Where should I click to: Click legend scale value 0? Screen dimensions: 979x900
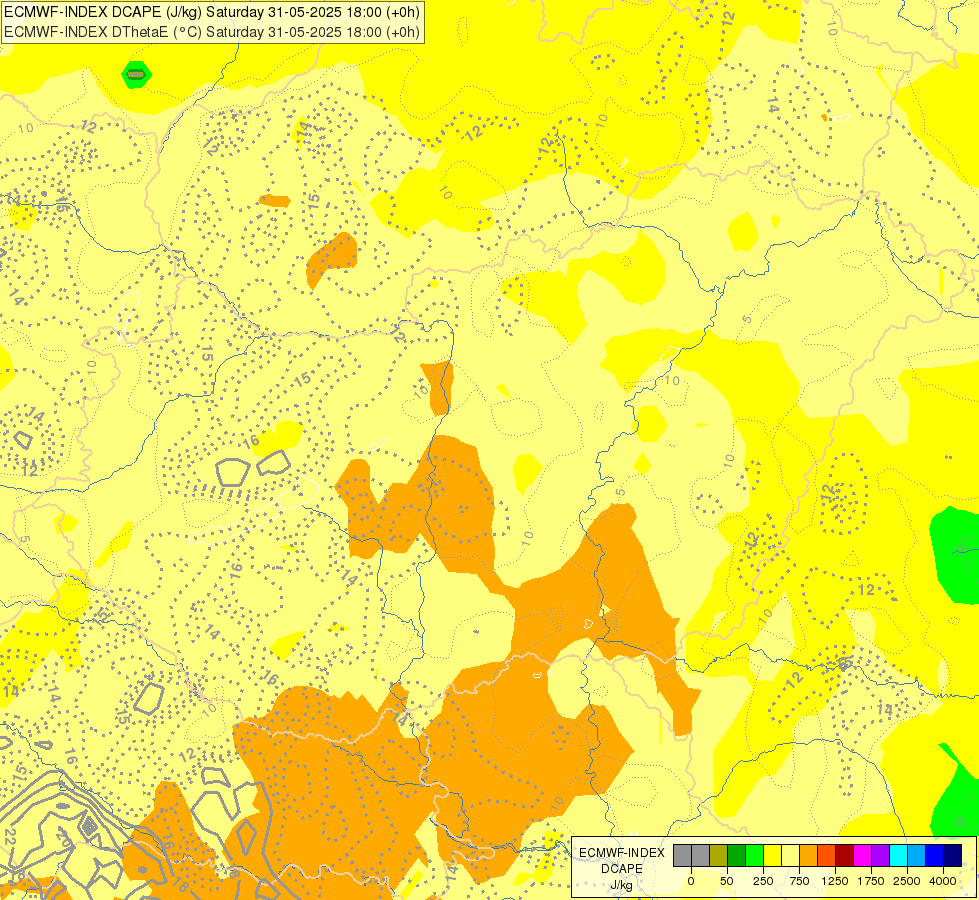[x=691, y=881]
